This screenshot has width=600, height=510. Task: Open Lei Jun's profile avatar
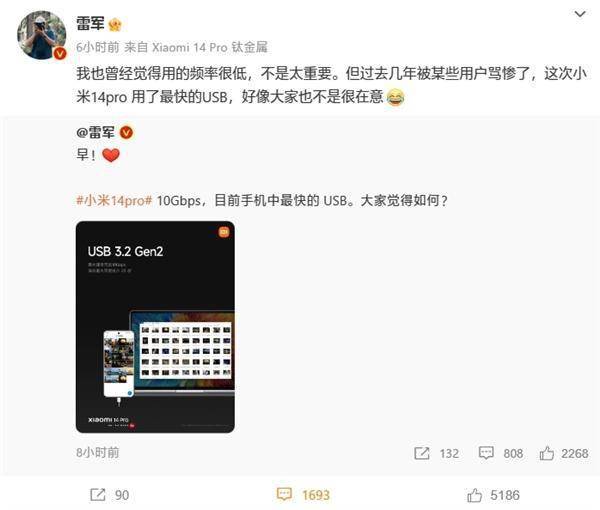(x=41, y=35)
